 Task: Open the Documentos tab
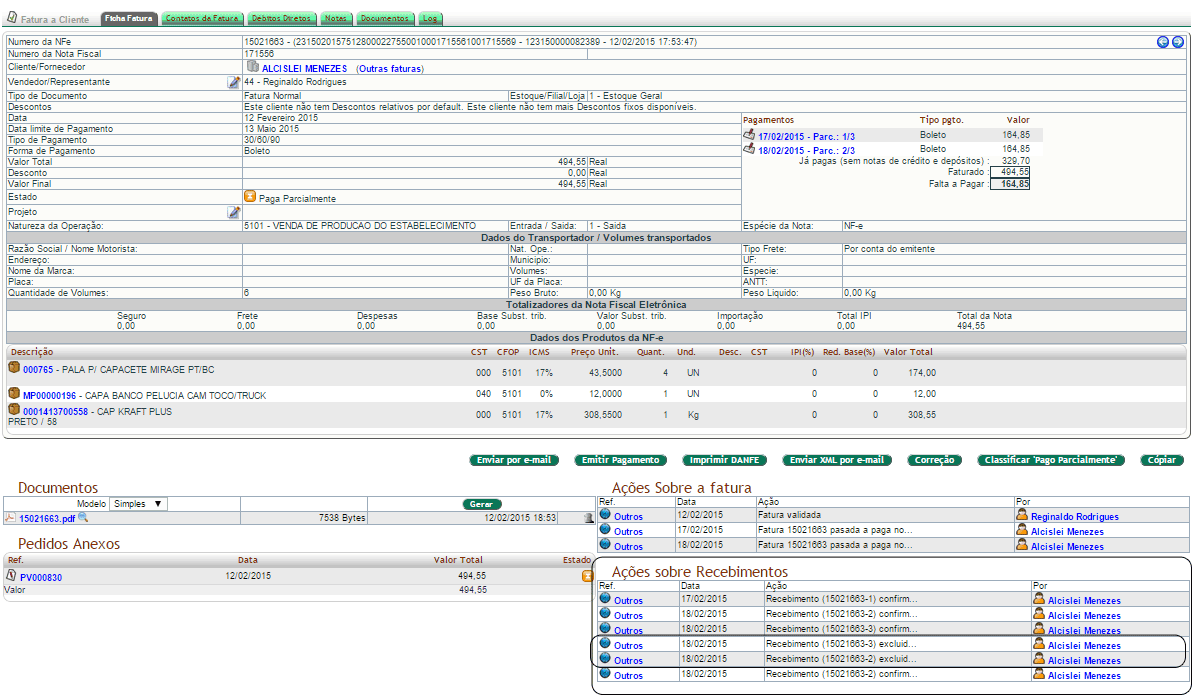(x=385, y=18)
